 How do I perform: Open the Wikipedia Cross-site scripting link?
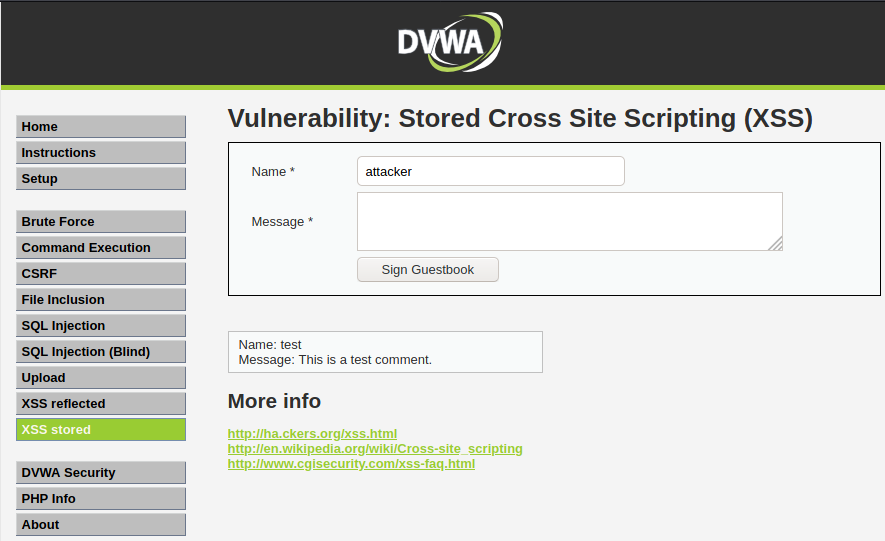(375, 448)
